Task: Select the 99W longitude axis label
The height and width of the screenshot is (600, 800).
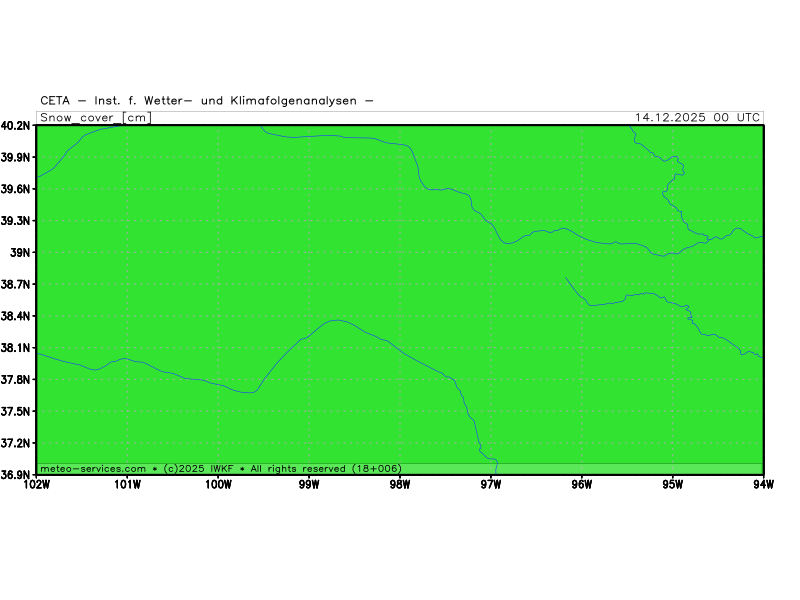Action: click(x=309, y=486)
